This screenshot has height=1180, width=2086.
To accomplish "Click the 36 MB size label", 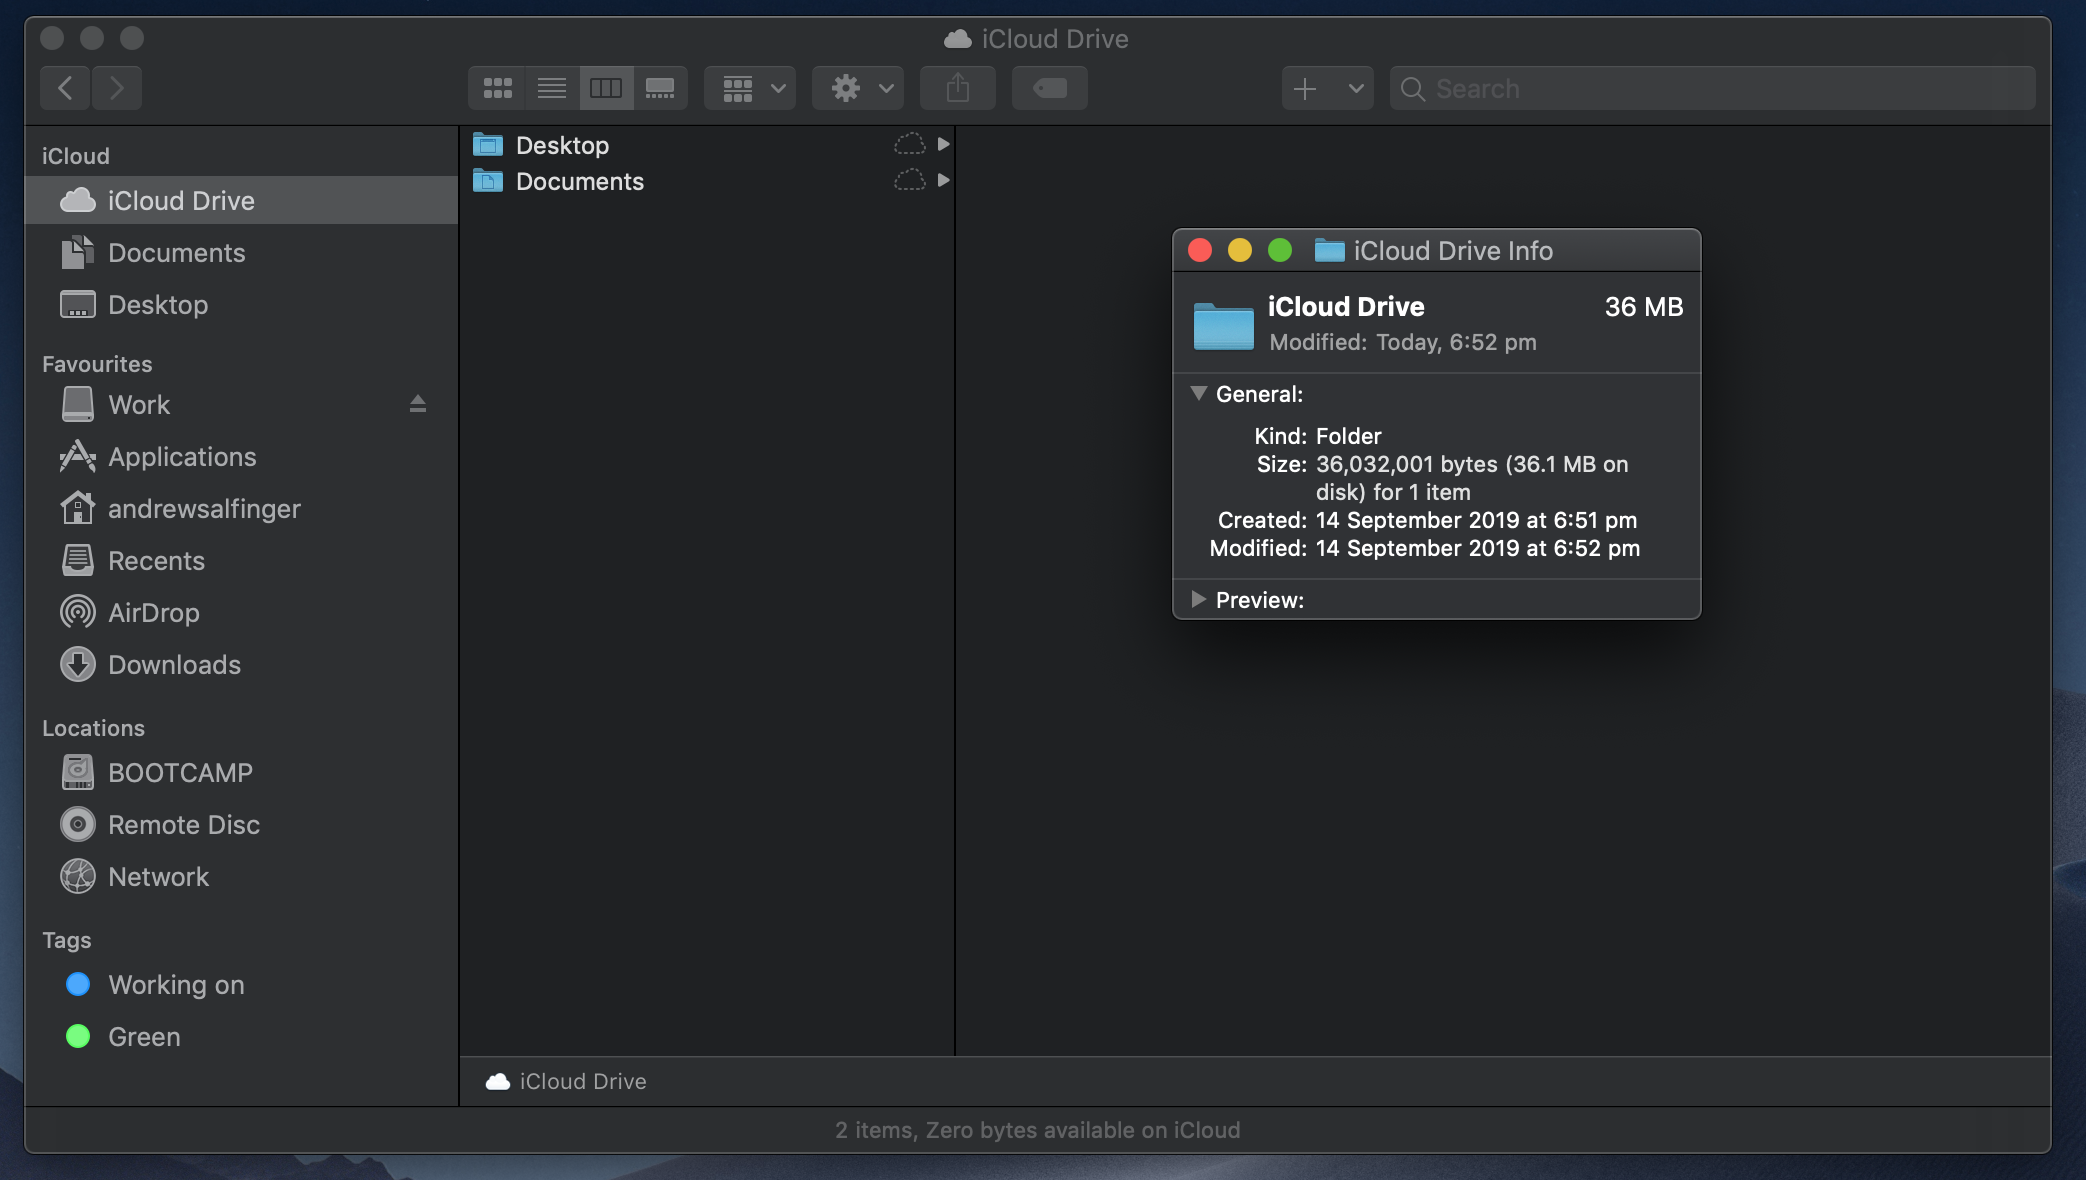I will (x=1644, y=307).
